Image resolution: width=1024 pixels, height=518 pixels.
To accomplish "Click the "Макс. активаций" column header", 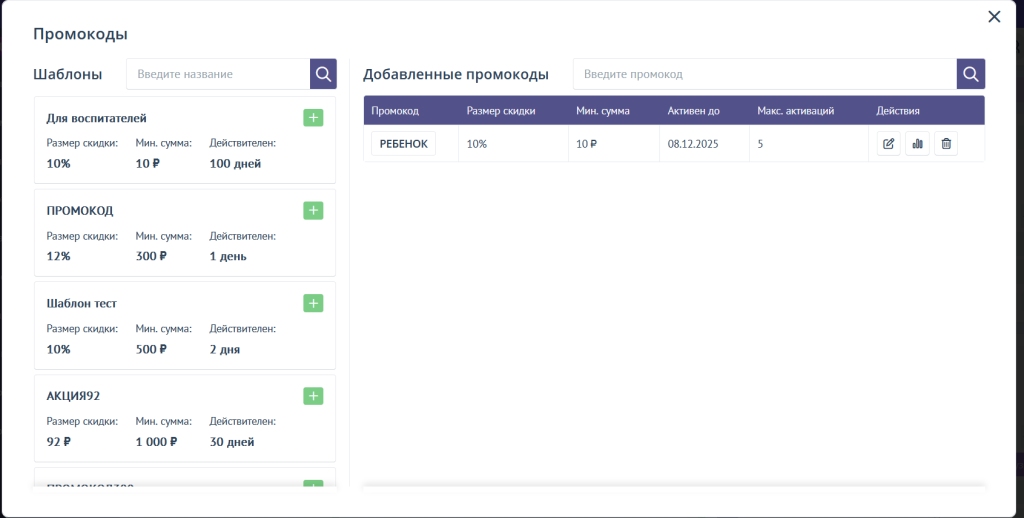I will tap(795, 111).
